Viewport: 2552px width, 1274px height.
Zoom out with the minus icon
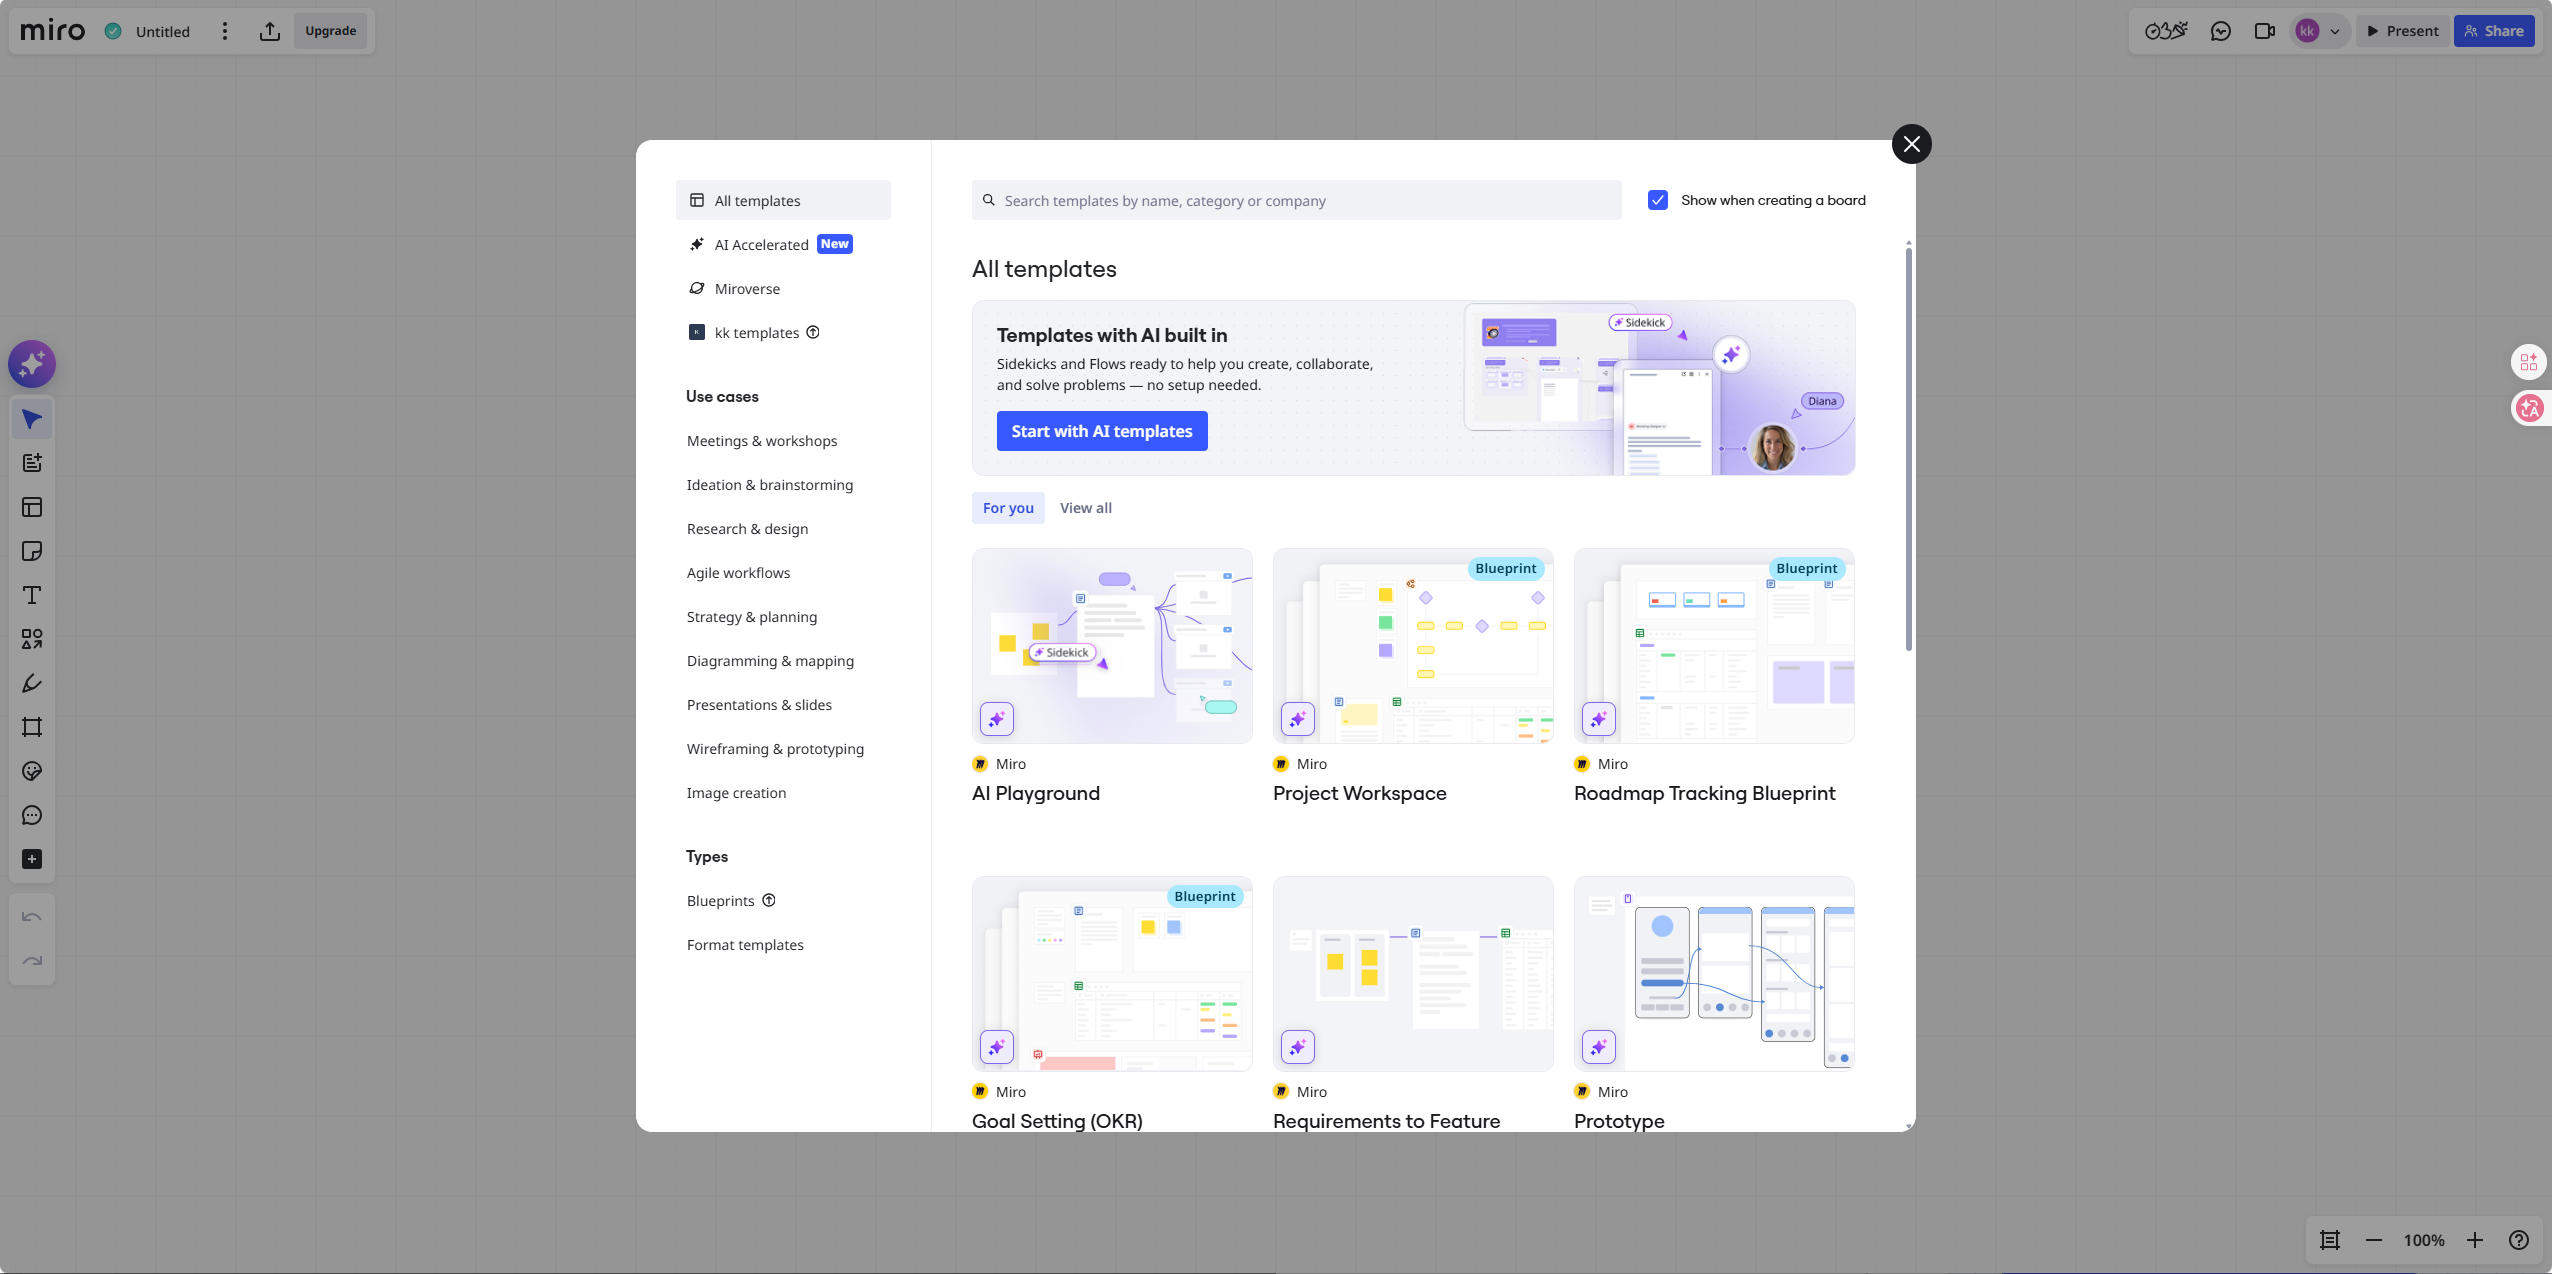pos(2374,1240)
